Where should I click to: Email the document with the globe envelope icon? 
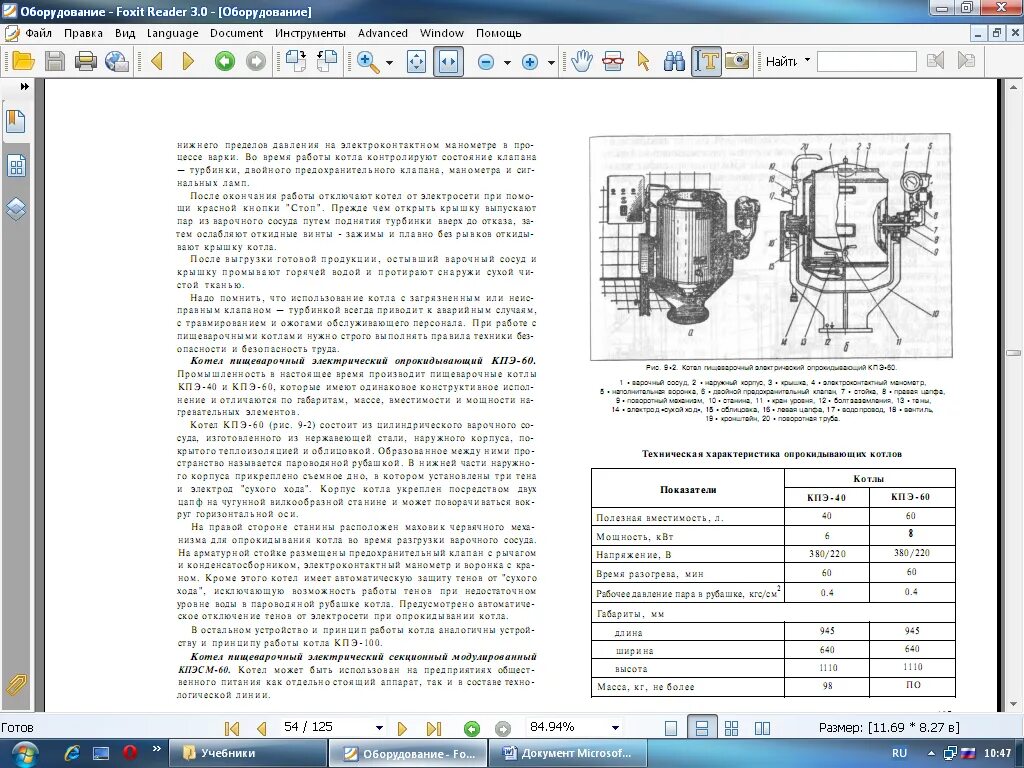click(116, 61)
